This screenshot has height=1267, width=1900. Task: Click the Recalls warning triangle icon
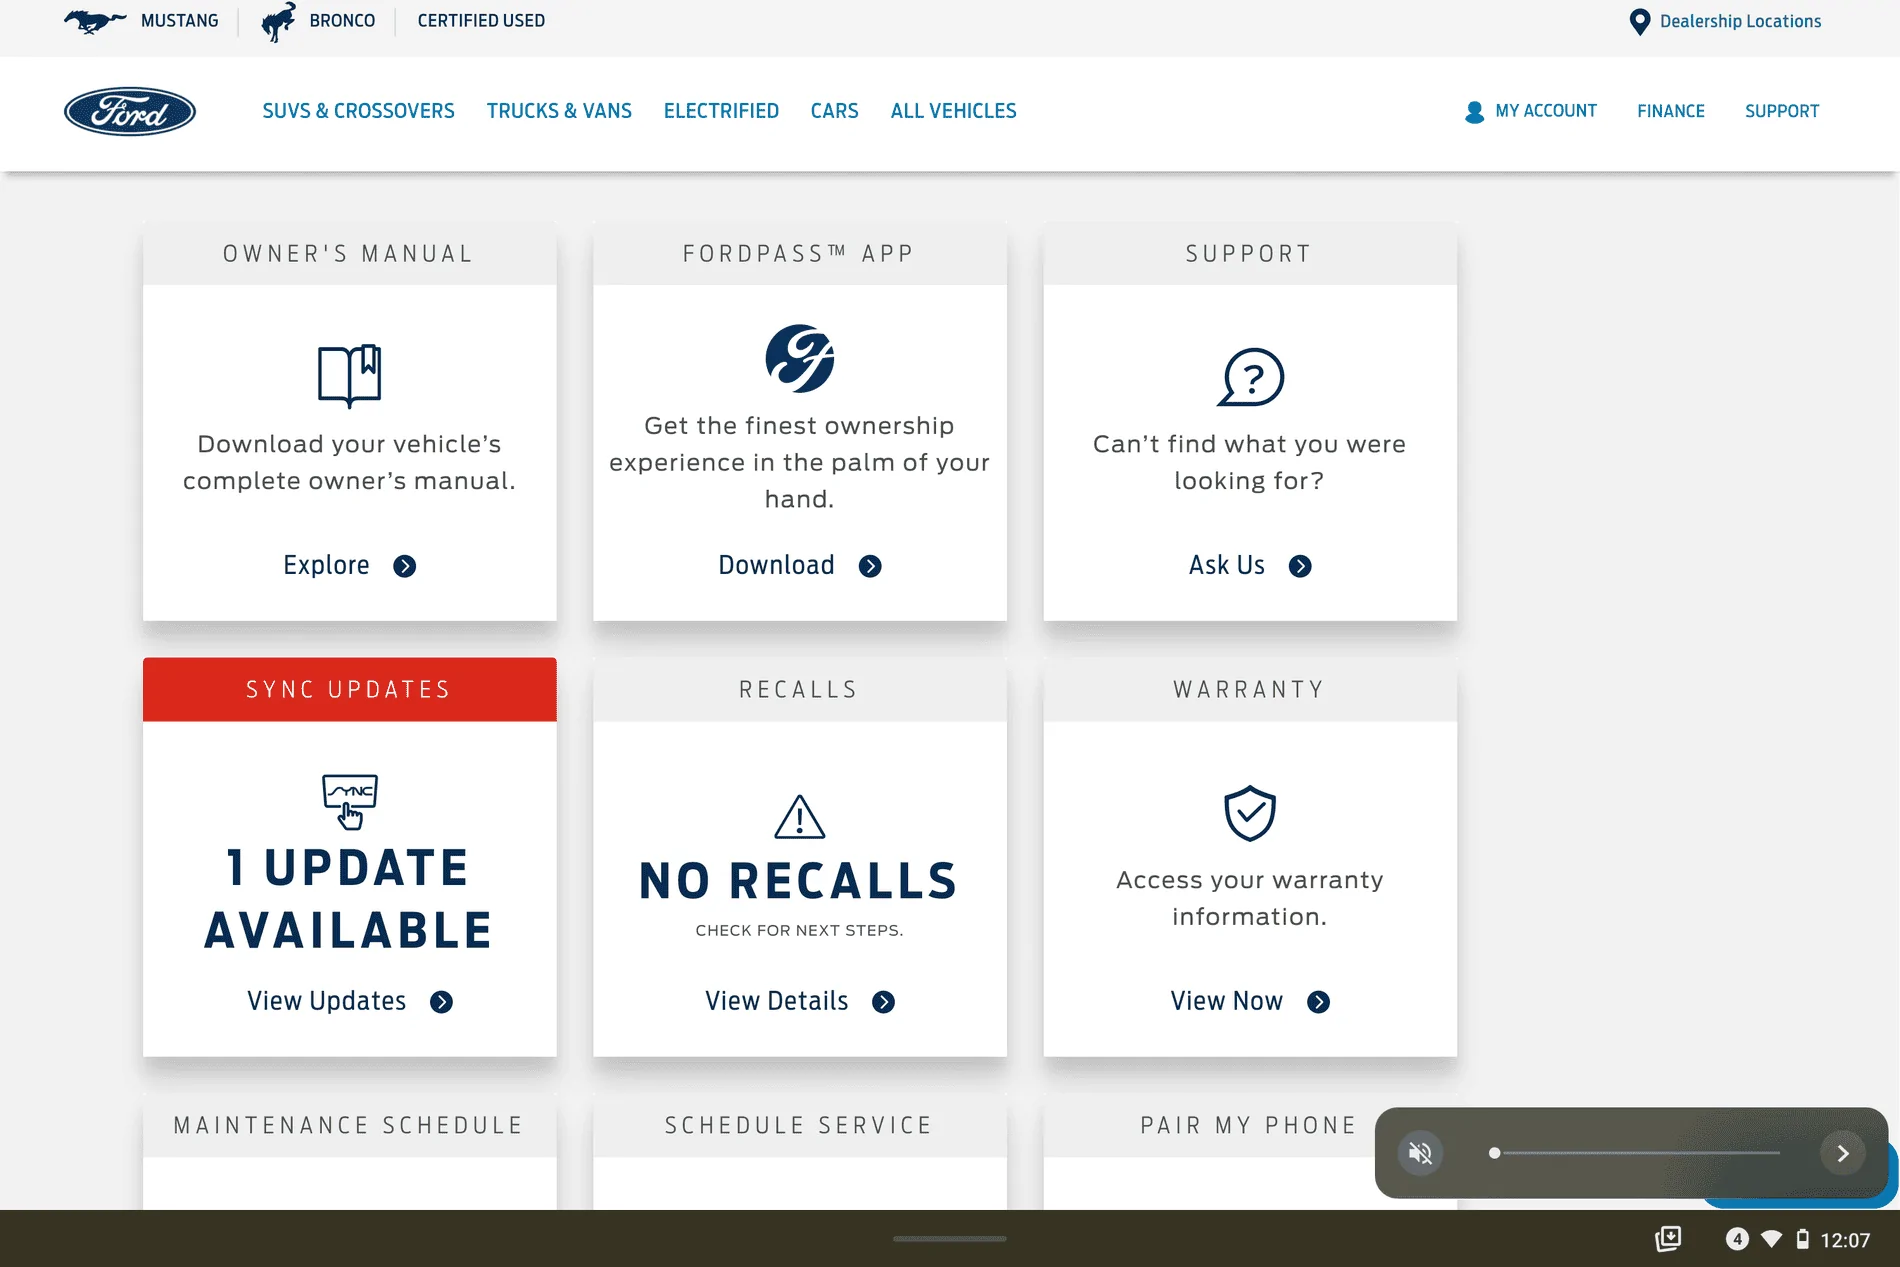[x=799, y=817]
